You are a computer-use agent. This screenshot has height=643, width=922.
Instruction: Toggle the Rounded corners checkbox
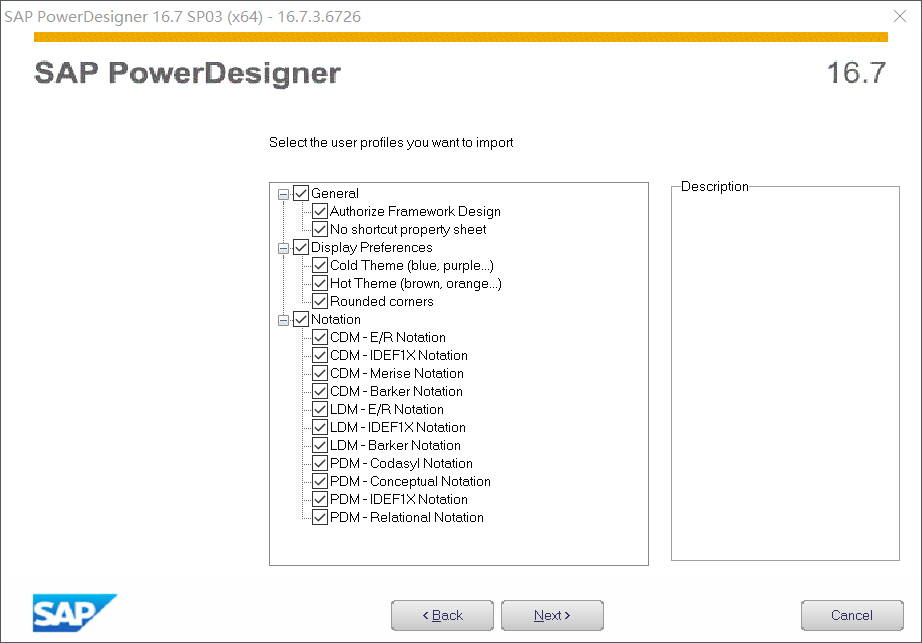point(320,301)
